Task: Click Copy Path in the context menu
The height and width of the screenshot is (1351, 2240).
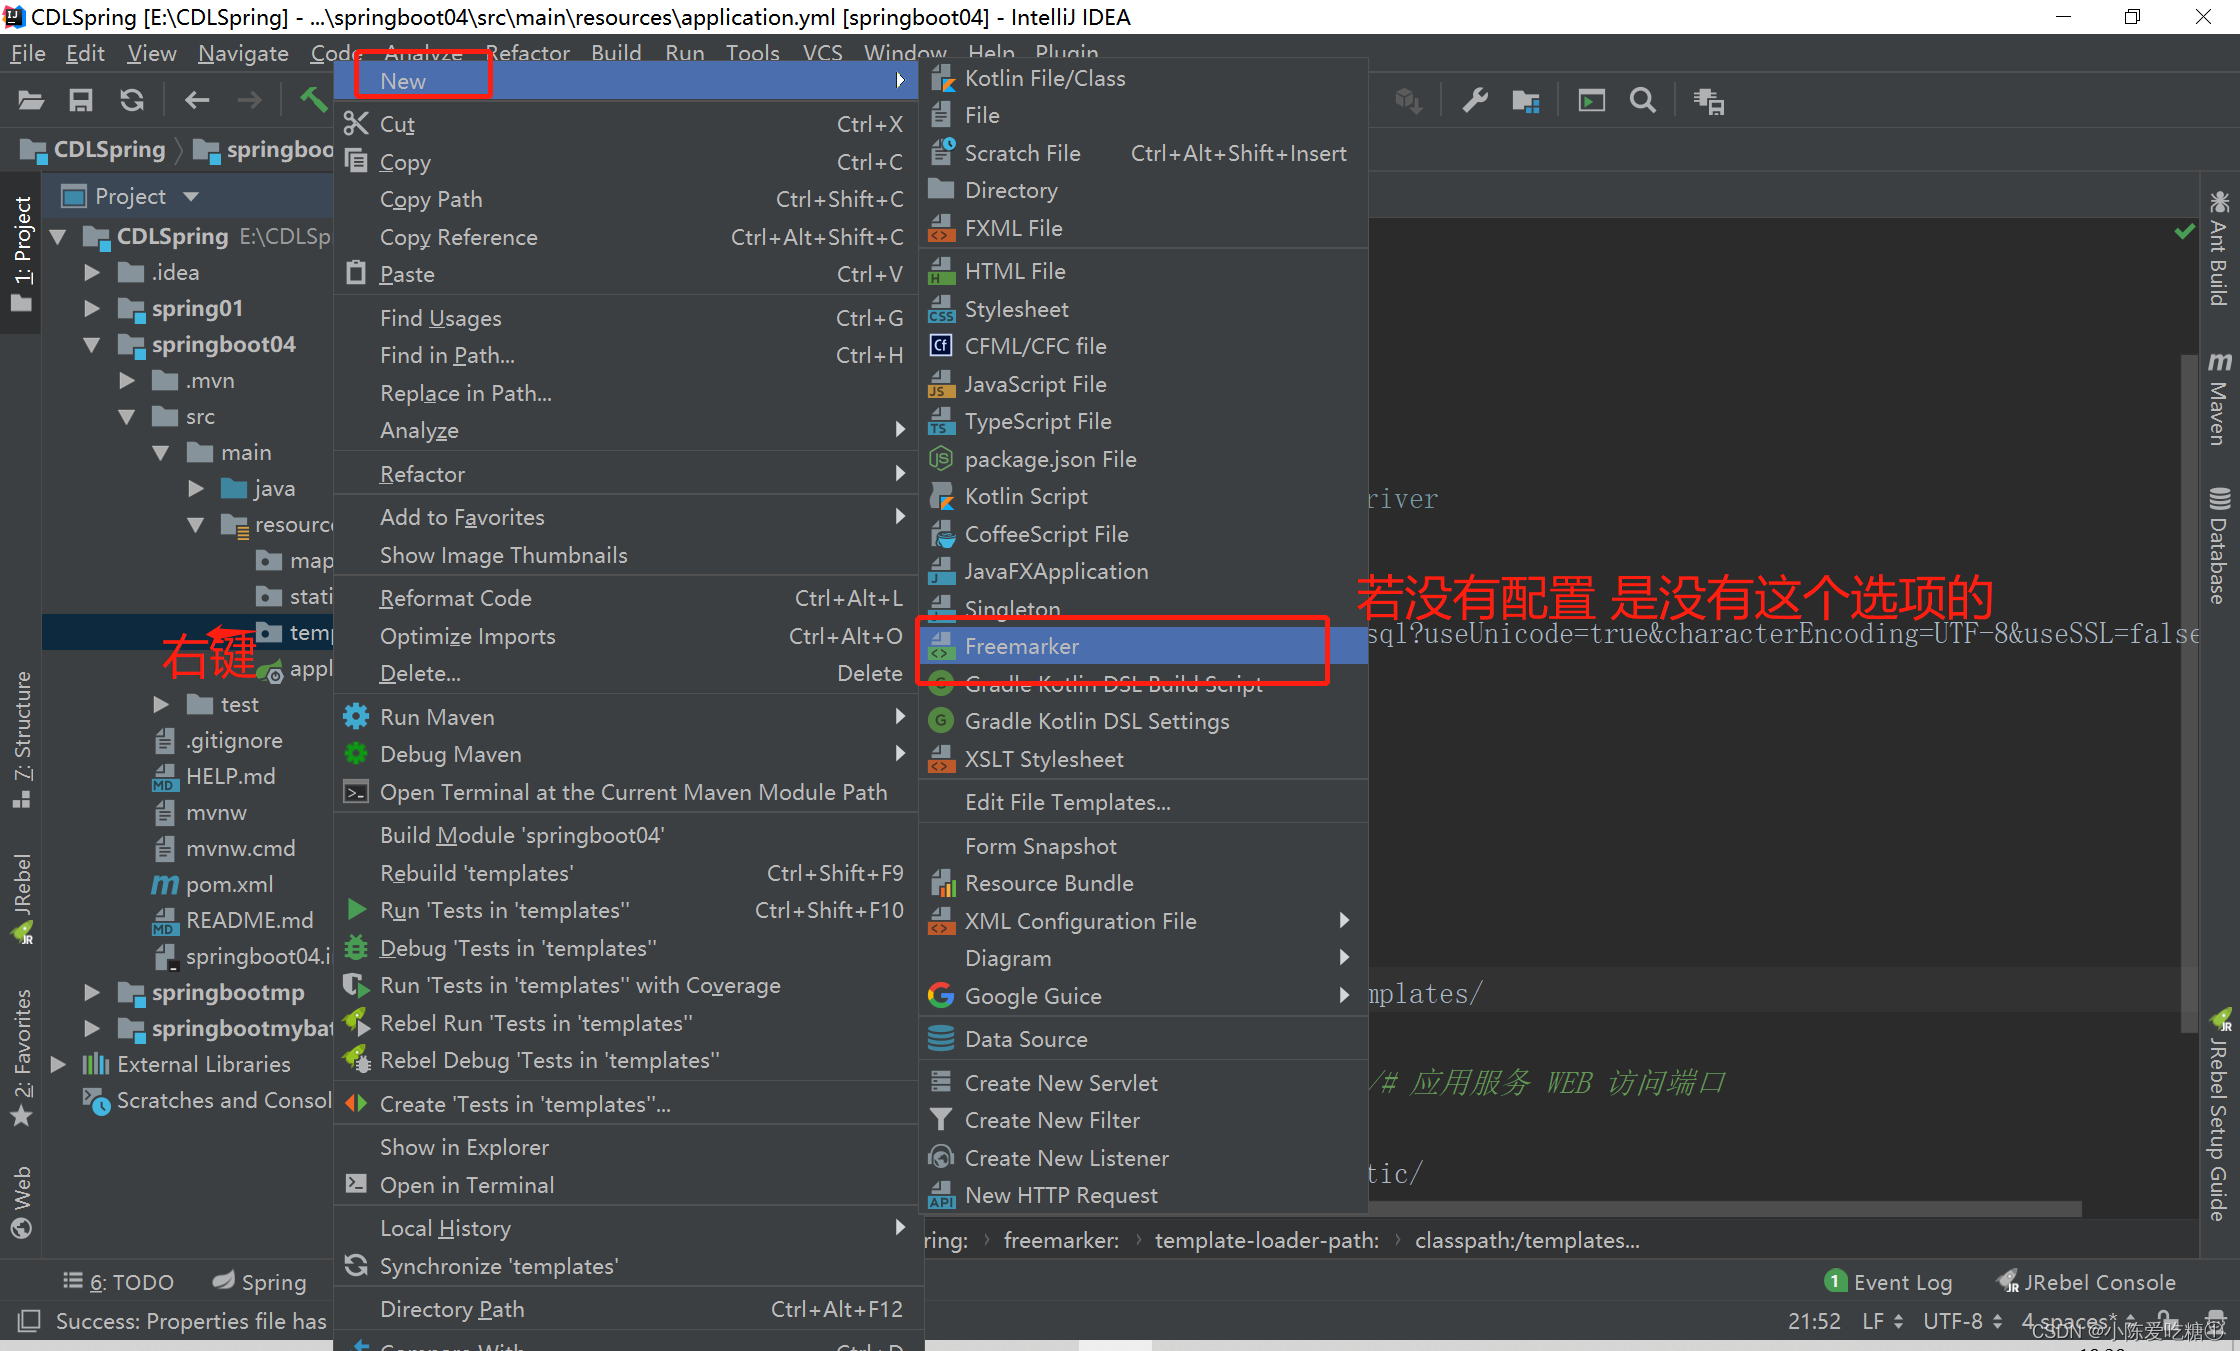Action: pos(626,199)
